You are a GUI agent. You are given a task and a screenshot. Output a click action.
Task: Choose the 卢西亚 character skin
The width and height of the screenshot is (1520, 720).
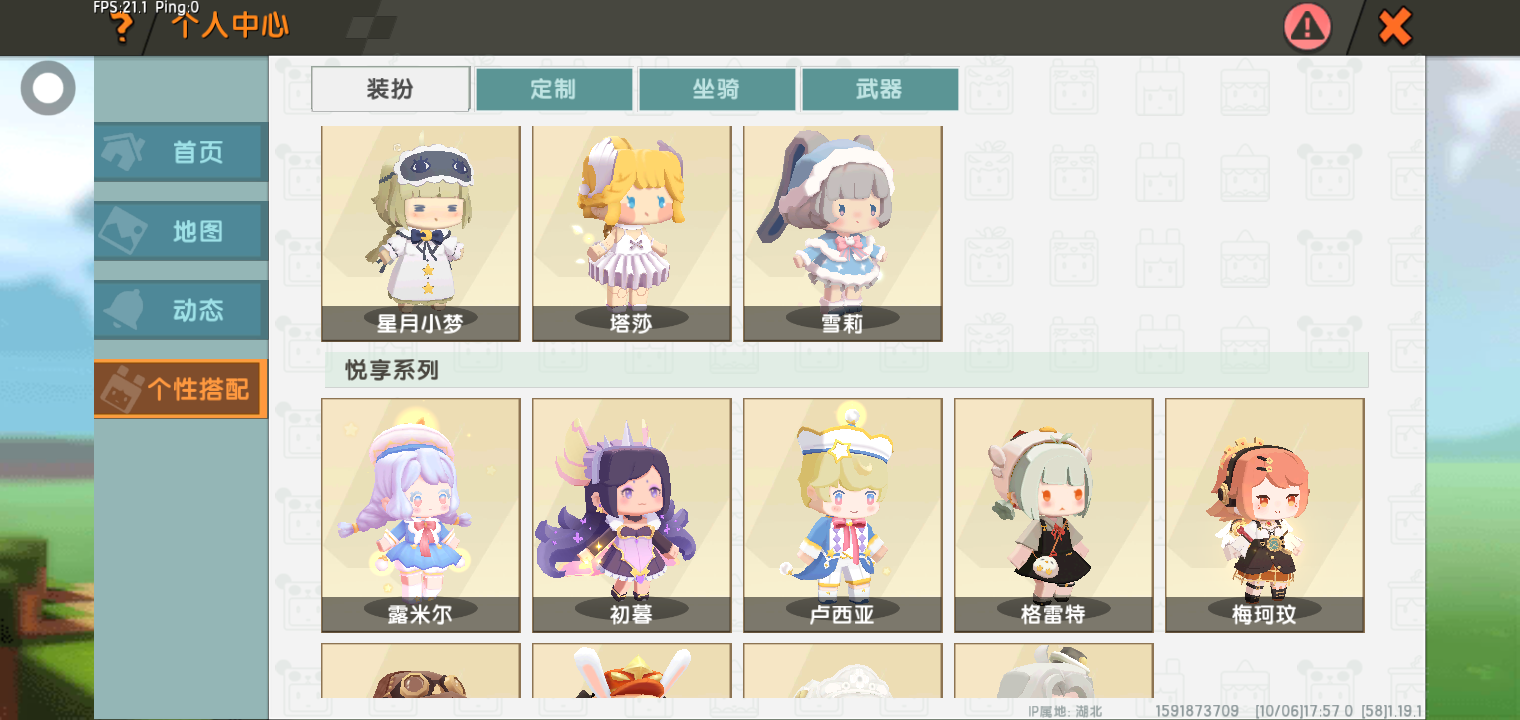843,515
